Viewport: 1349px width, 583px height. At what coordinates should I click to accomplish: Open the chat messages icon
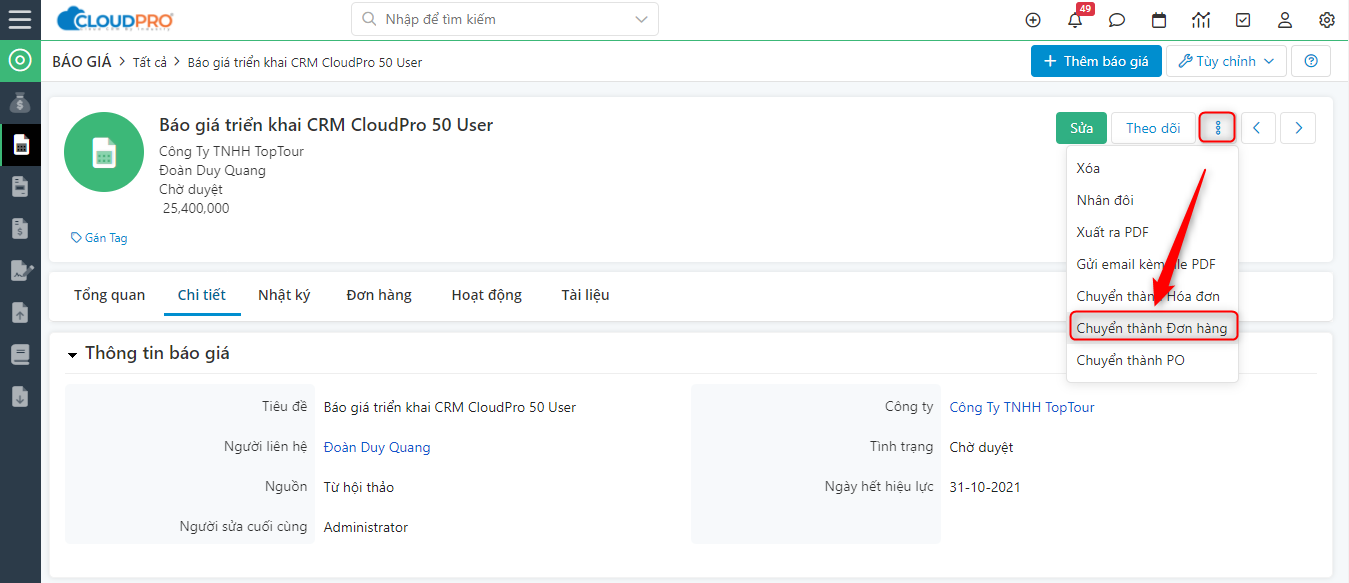tap(1117, 20)
